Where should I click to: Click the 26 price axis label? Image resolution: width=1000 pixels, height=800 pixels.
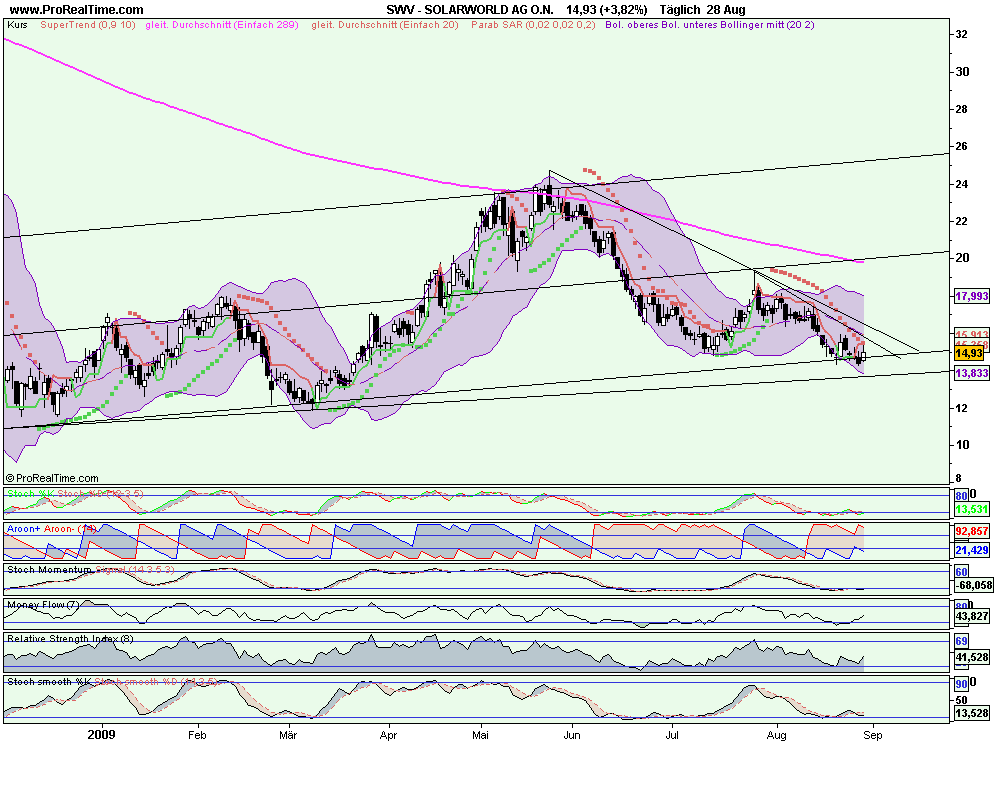point(962,147)
